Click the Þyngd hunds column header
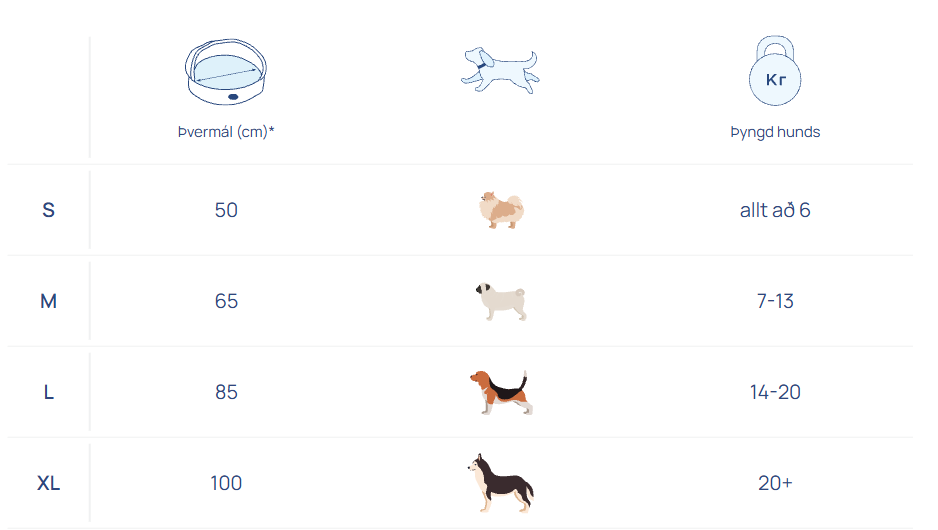This screenshot has height=530, width=938. point(775,132)
